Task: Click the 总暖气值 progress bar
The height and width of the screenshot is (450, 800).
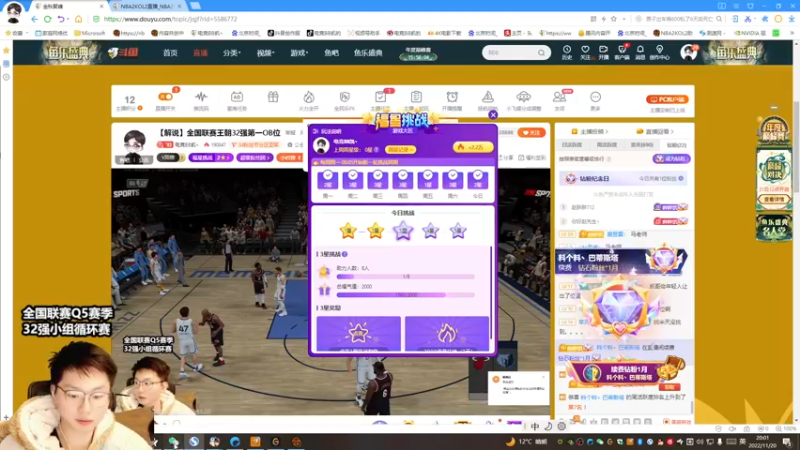Action: [x=406, y=295]
